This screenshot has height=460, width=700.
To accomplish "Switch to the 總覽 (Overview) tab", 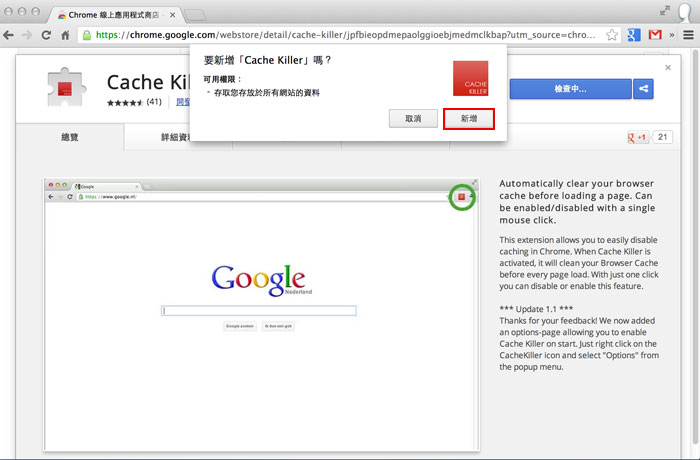I will point(70,137).
